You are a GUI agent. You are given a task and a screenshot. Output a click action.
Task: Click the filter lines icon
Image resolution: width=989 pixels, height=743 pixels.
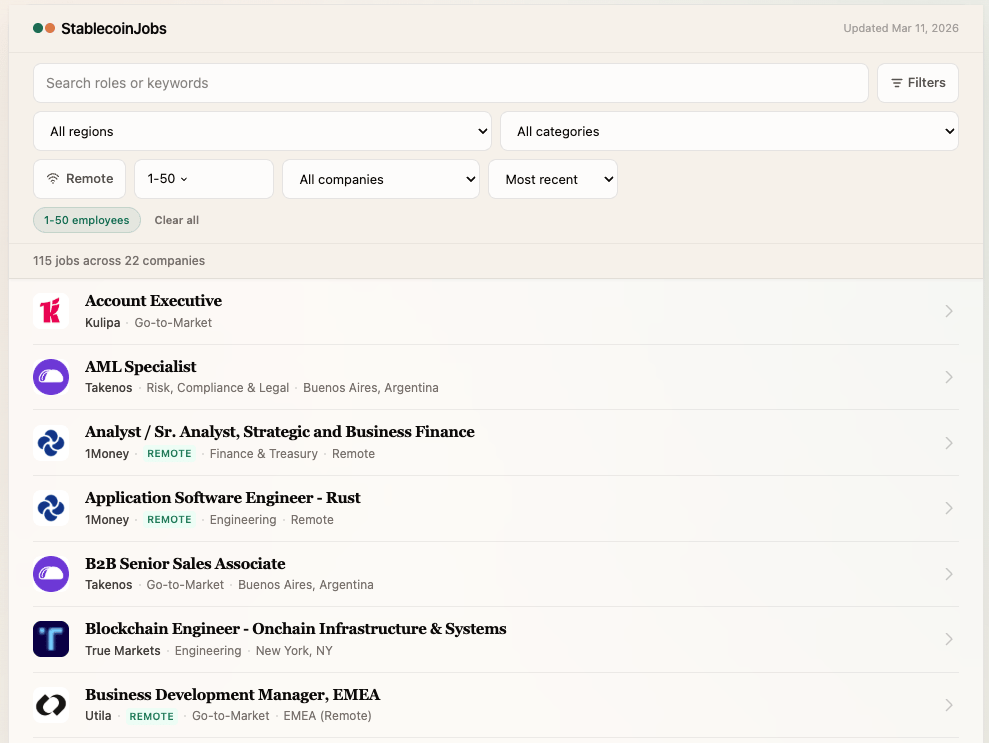tap(896, 83)
